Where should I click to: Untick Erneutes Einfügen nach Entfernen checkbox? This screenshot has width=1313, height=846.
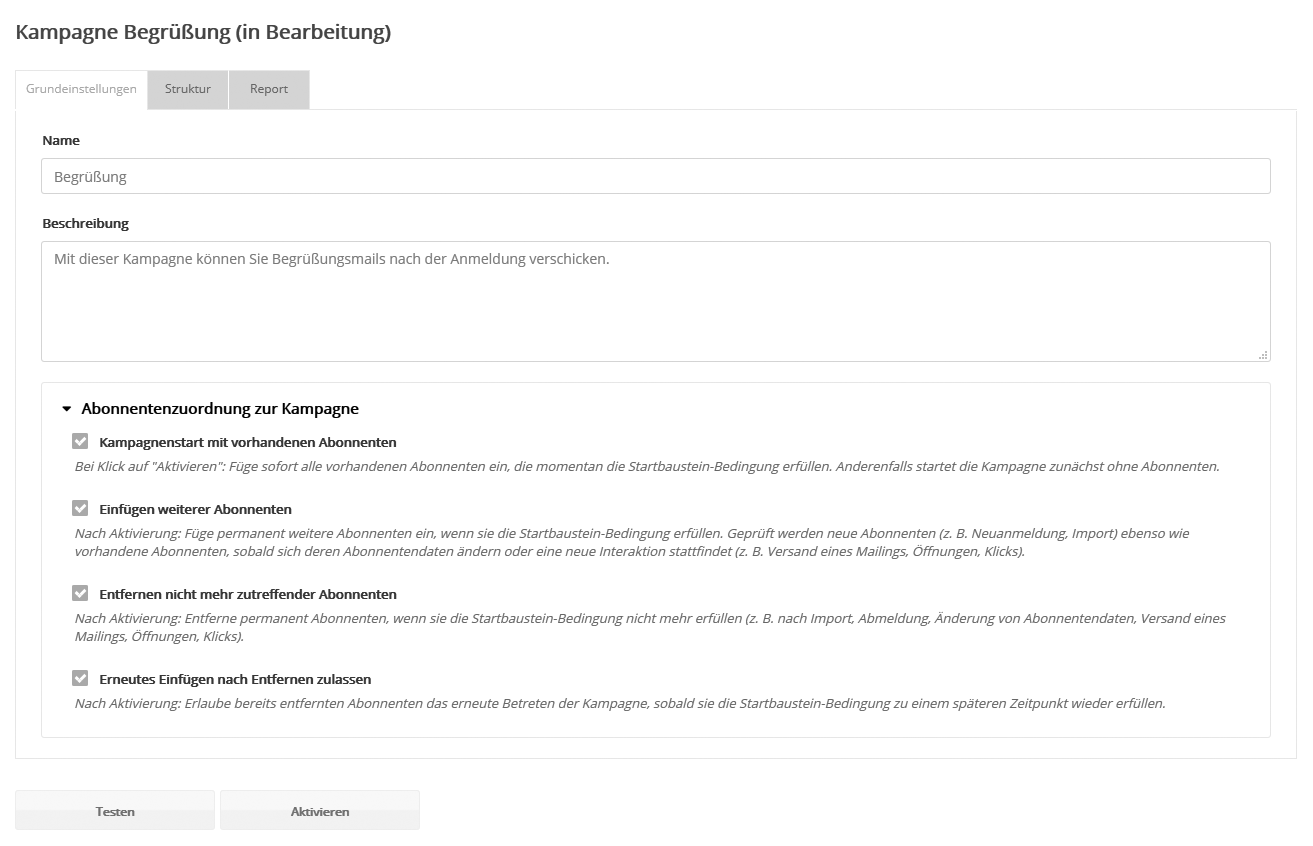81,679
